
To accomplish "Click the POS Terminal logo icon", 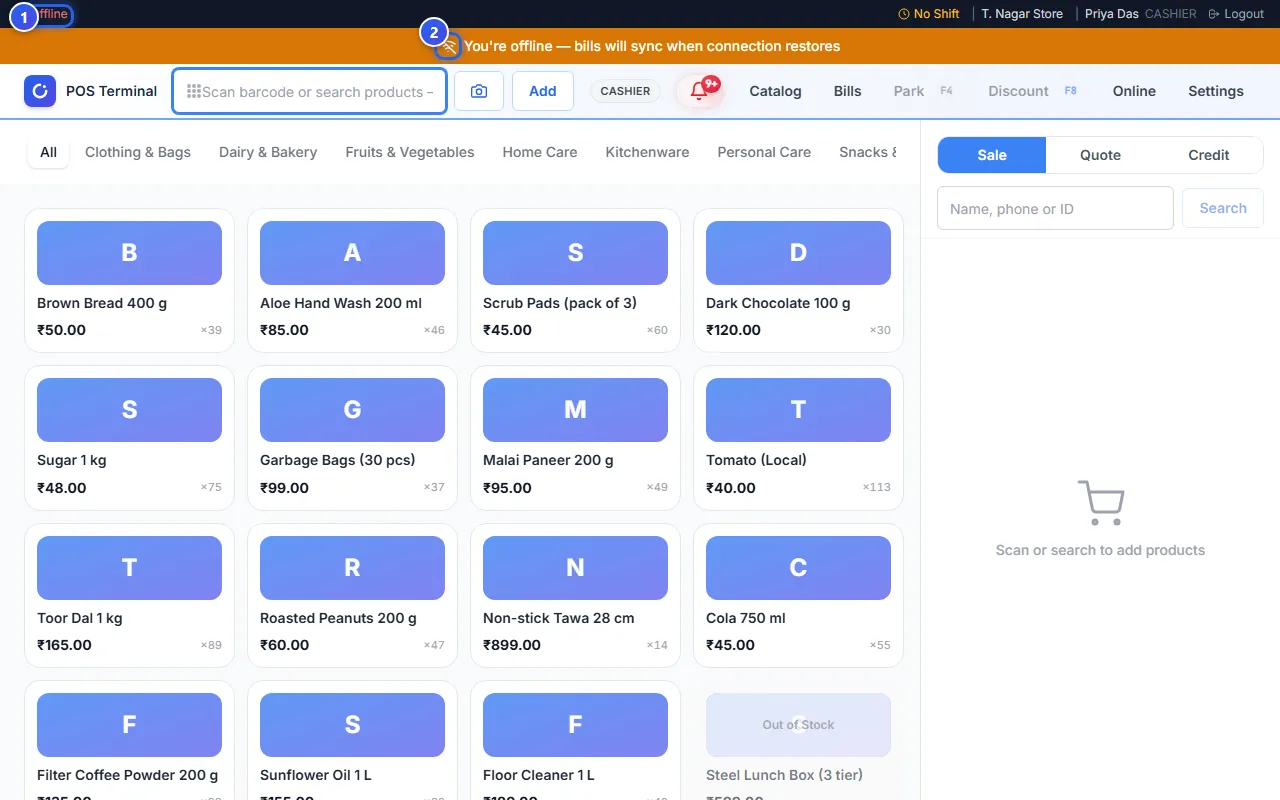I will [x=40, y=91].
